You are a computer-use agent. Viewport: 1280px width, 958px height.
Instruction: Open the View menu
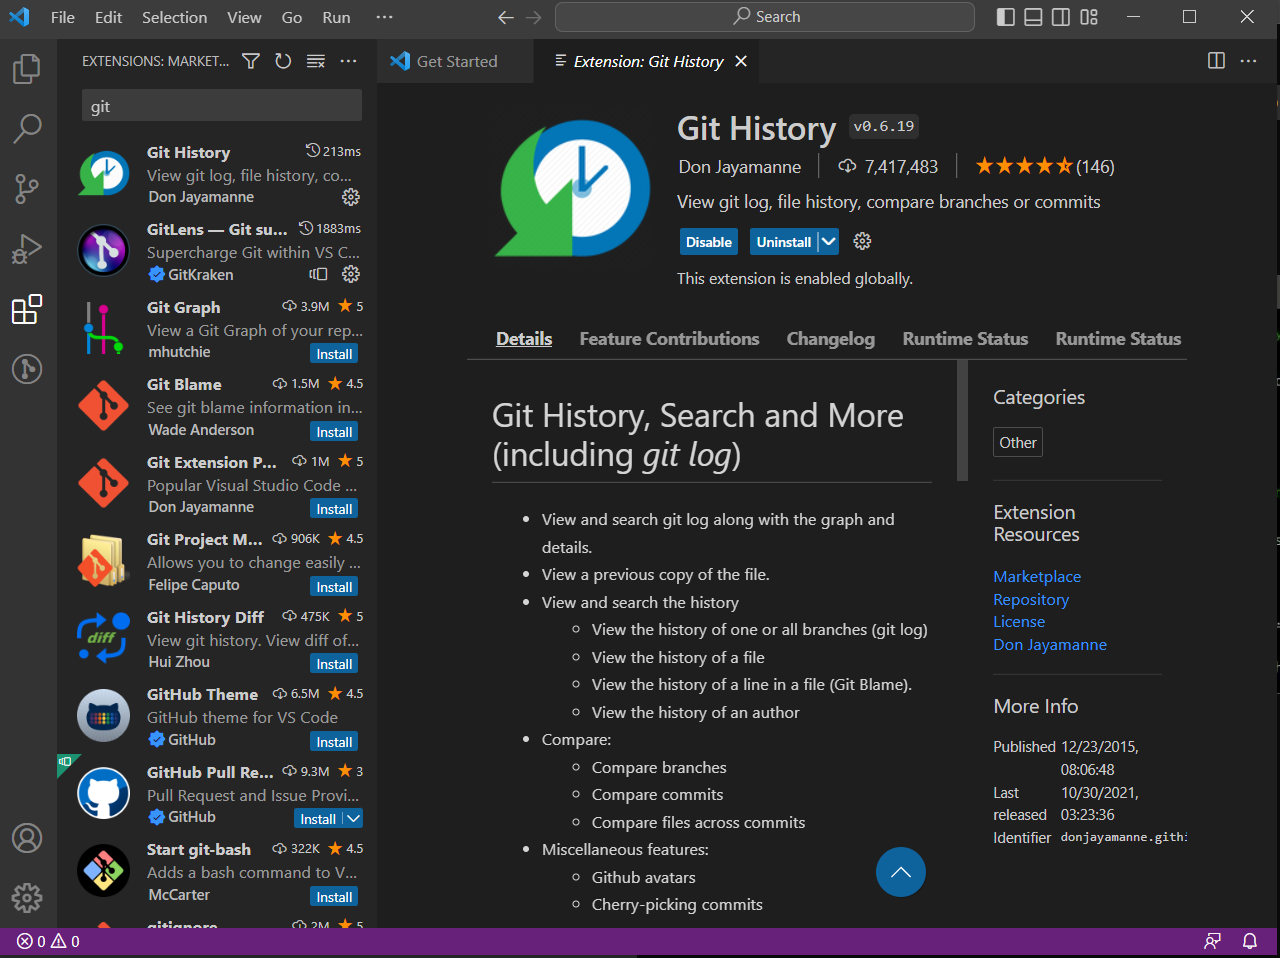(244, 17)
